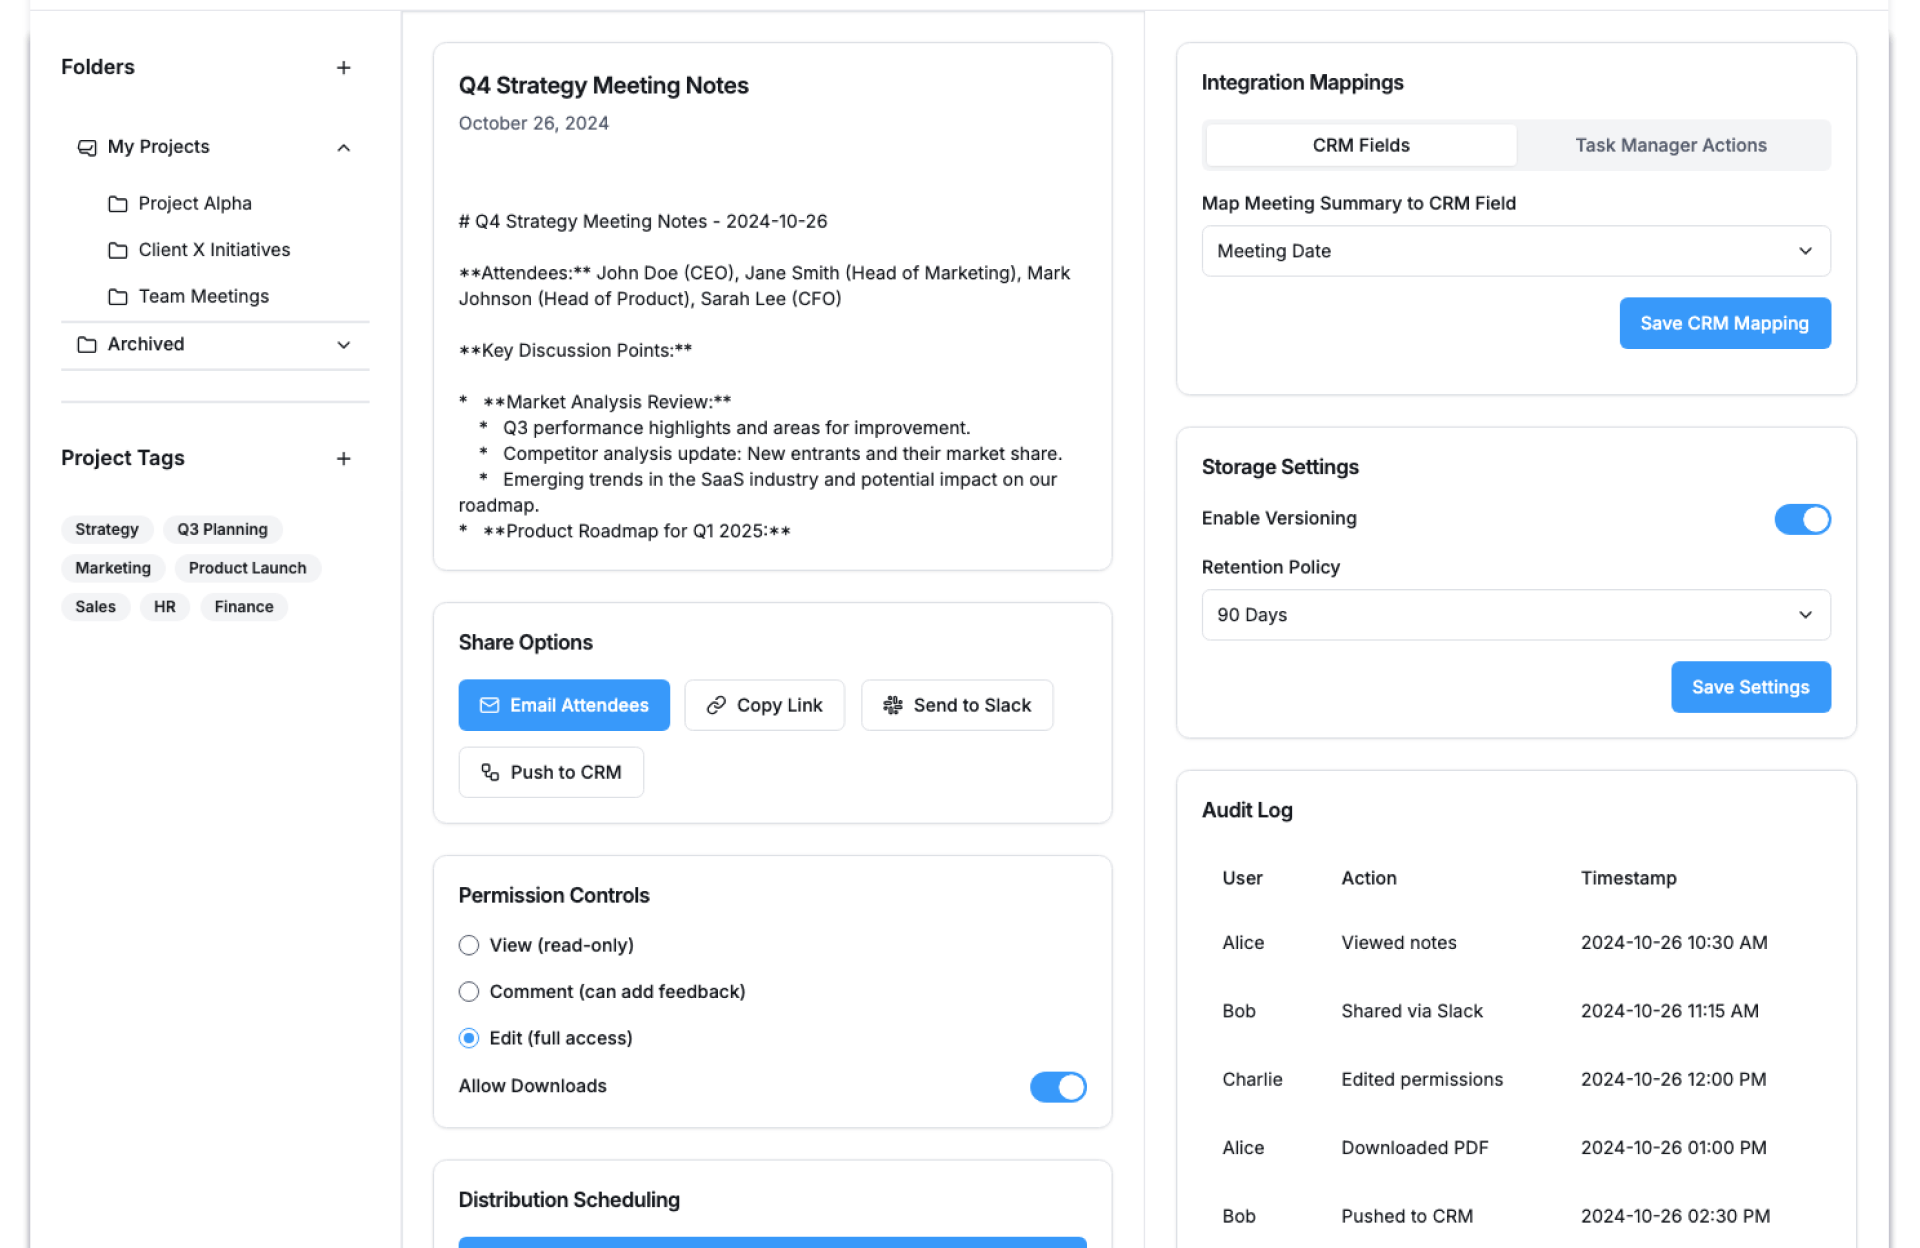1920x1248 pixels.
Task: Click the Archived folder icon
Action: [x=87, y=345]
